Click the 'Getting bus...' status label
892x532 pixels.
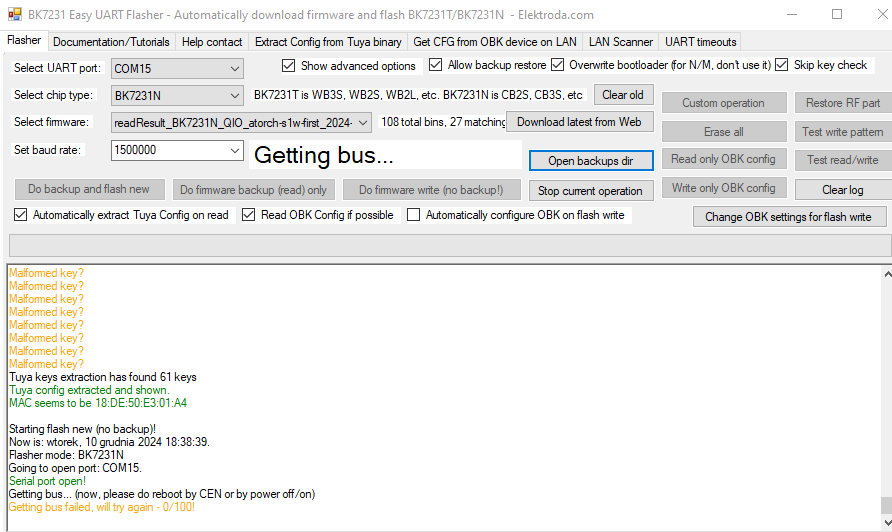[324, 155]
